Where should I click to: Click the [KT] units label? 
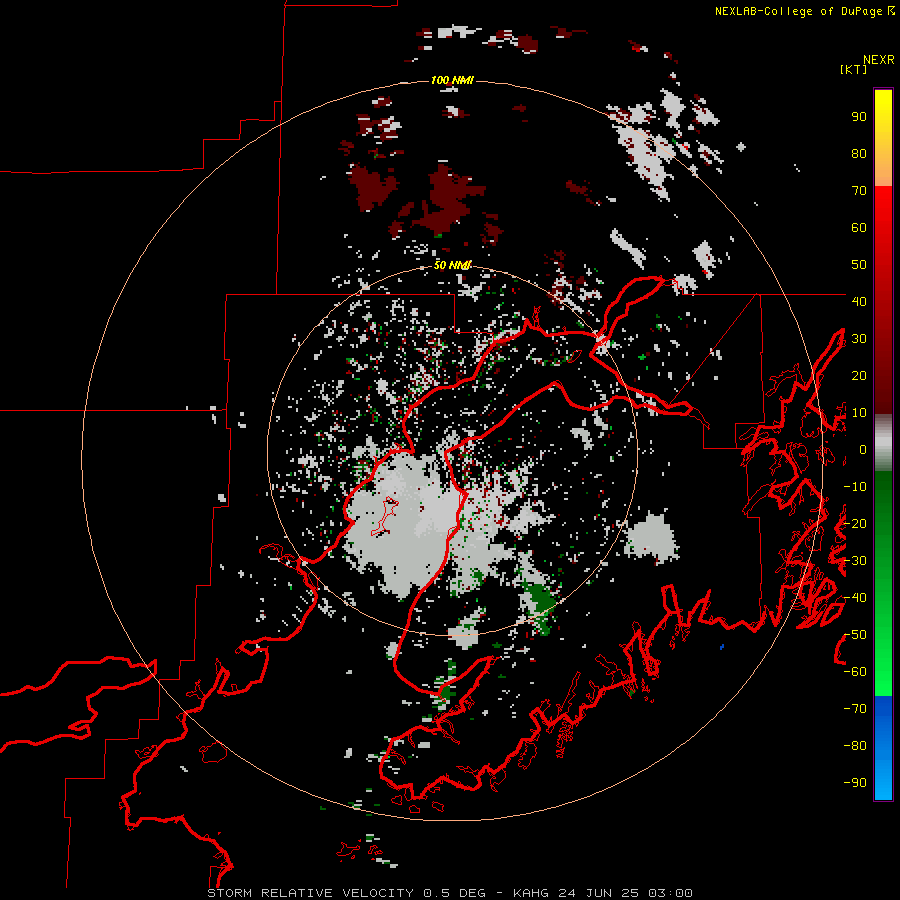[853, 69]
